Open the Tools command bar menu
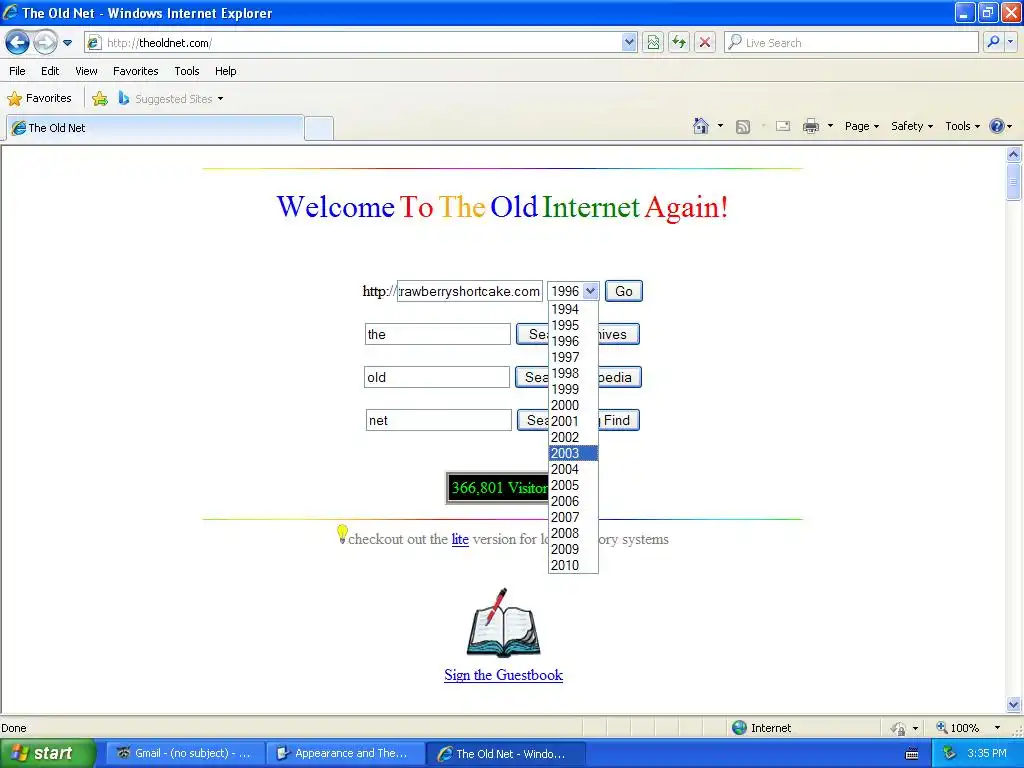 tap(962, 126)
